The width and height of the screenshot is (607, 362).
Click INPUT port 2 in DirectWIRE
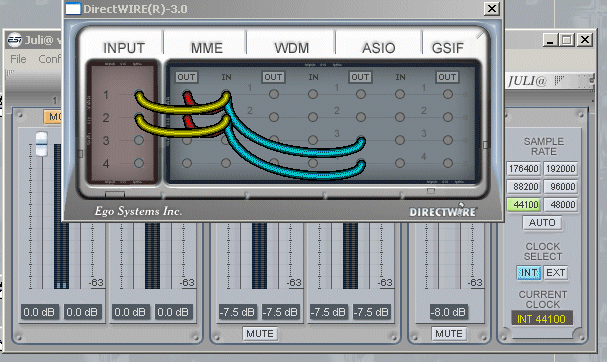click(x=139, y=117)
